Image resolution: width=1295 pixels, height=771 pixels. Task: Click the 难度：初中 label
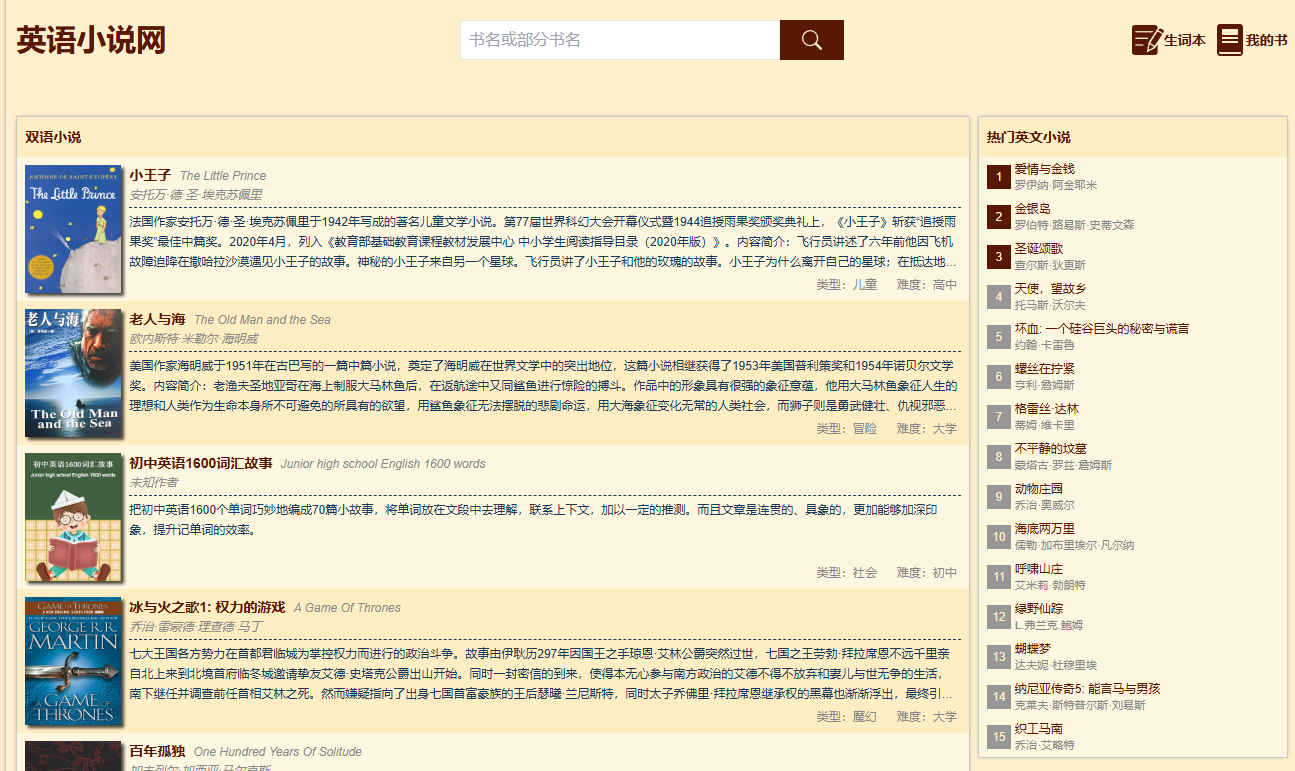pos(926,573)
